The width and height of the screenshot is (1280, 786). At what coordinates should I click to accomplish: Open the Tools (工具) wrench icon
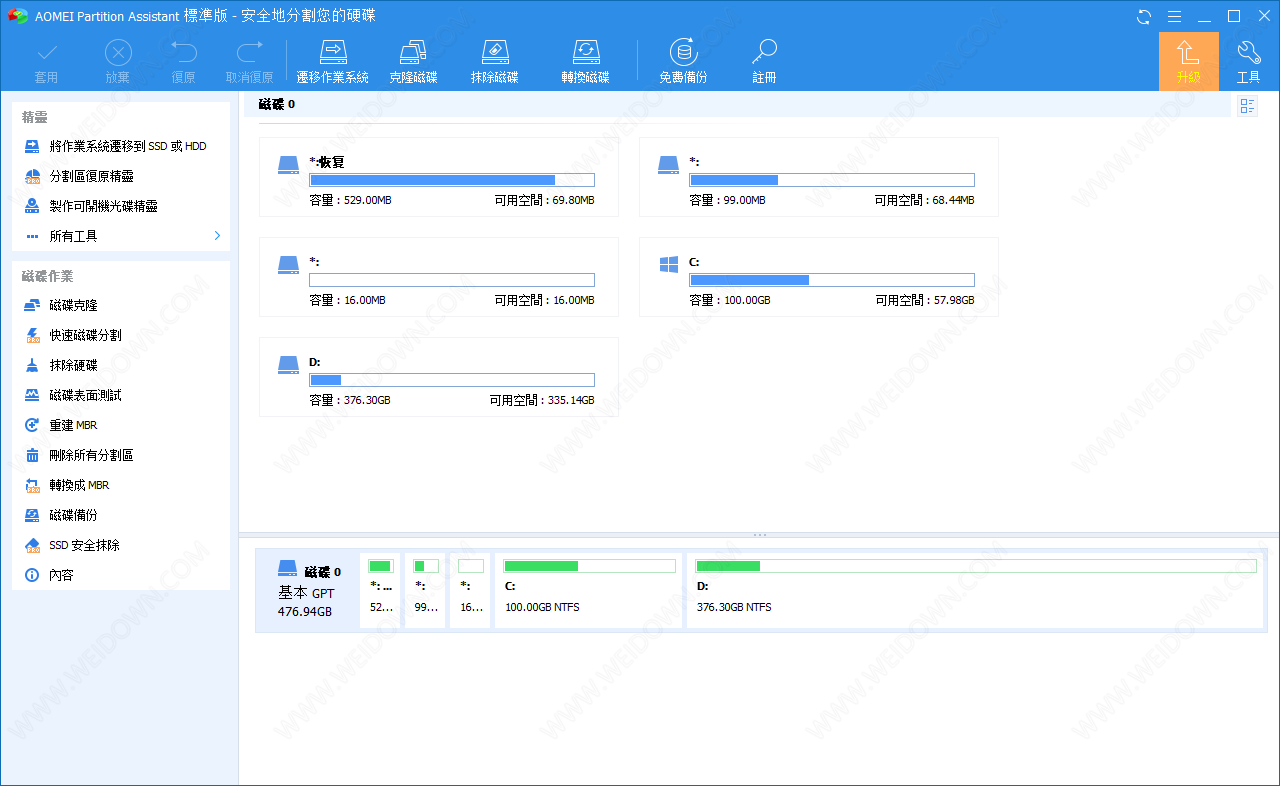tap(1248, 61)
